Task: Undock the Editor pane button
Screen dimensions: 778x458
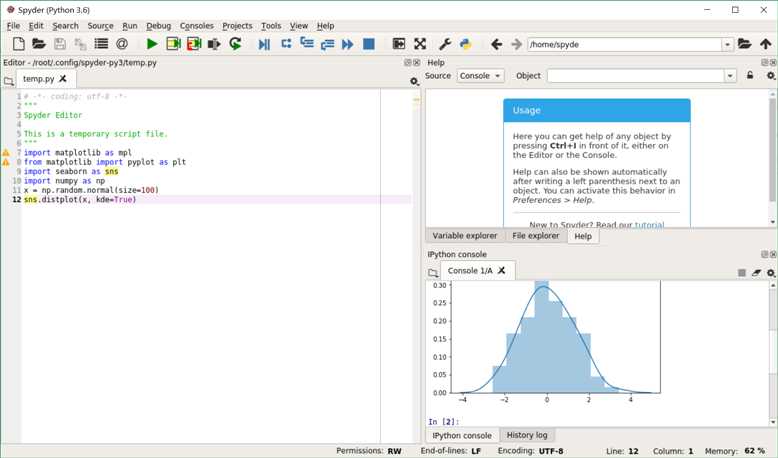Action: [408, 63]
